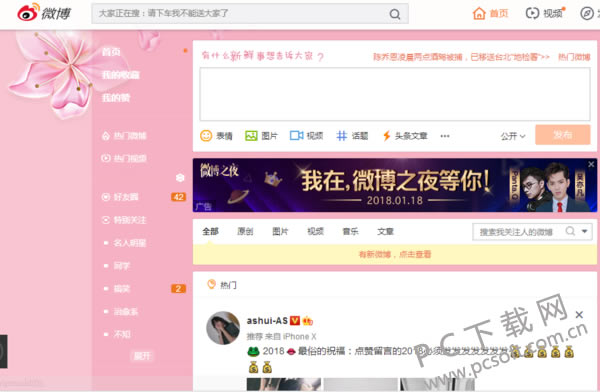Click the Weibo logo in header
The height and width of the screenshot is (392, 600).
(x=44, y=13)
